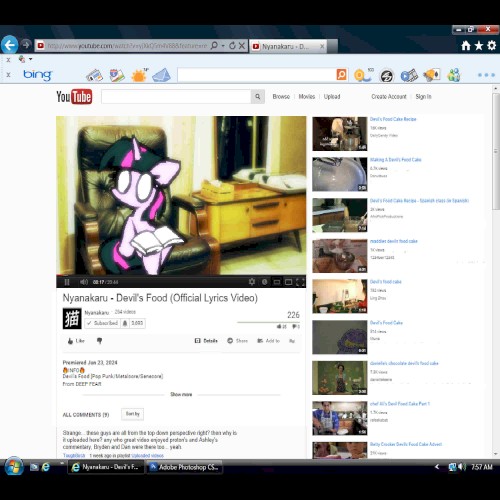Open the Sort by comments dropdown
500x500 pixels.
pyautogui.click(x=132, y=414)
